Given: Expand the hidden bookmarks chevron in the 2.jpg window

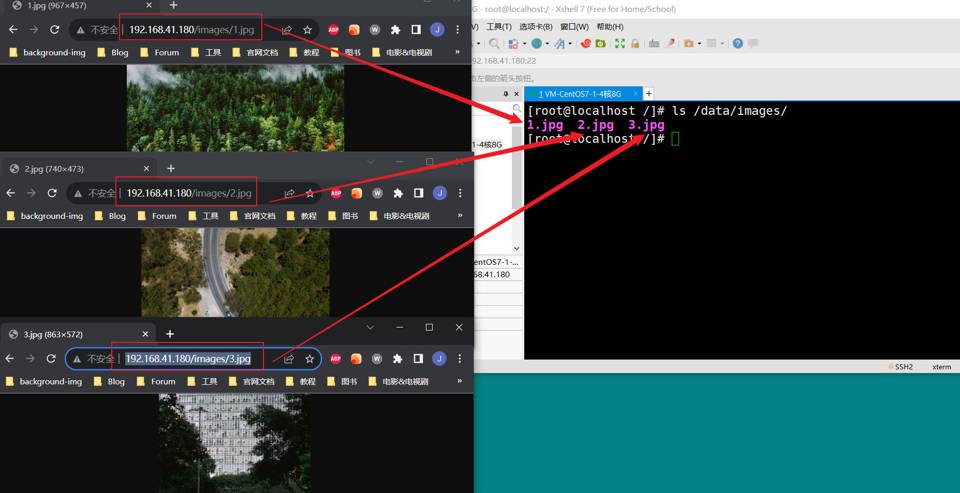Looking at the screenshot, I should [x=459, y=215].
